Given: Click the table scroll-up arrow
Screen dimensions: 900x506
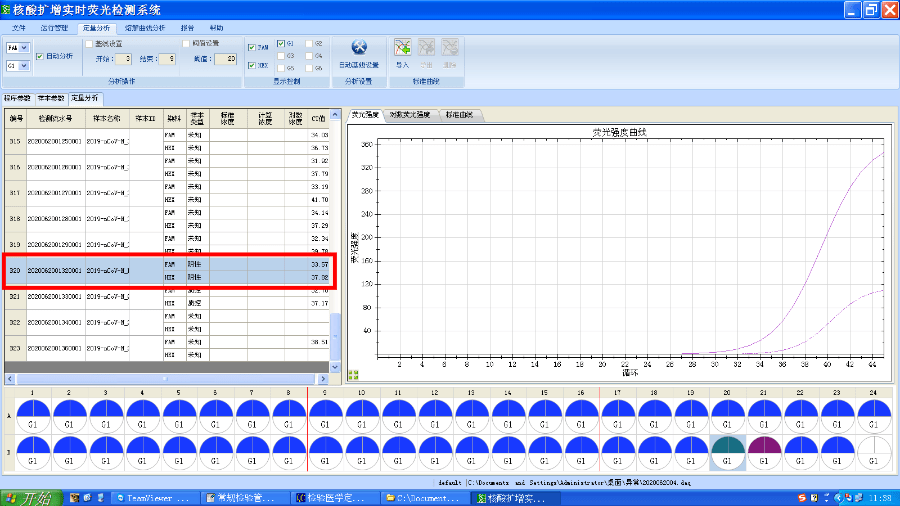Looking at the screenshot, I should coord(335,115).
